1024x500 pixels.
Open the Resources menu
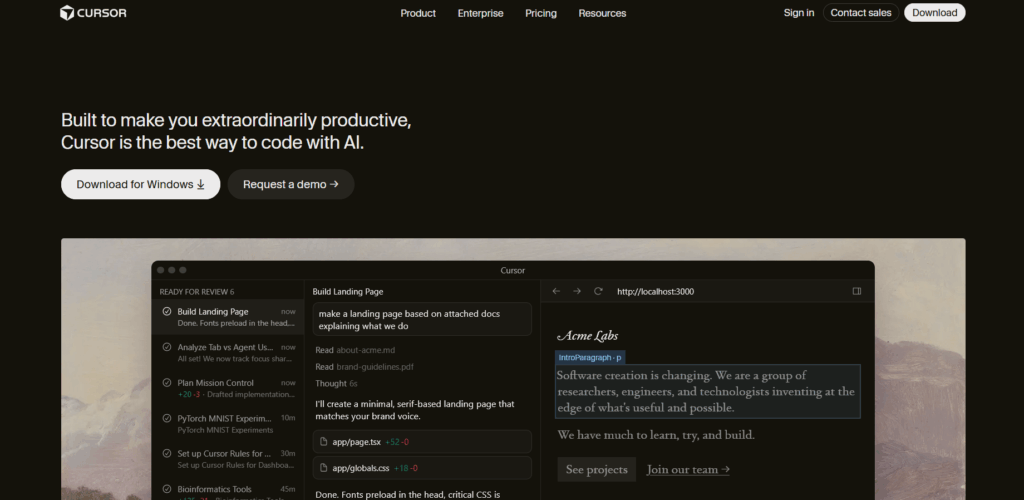[x=602, y=13]
